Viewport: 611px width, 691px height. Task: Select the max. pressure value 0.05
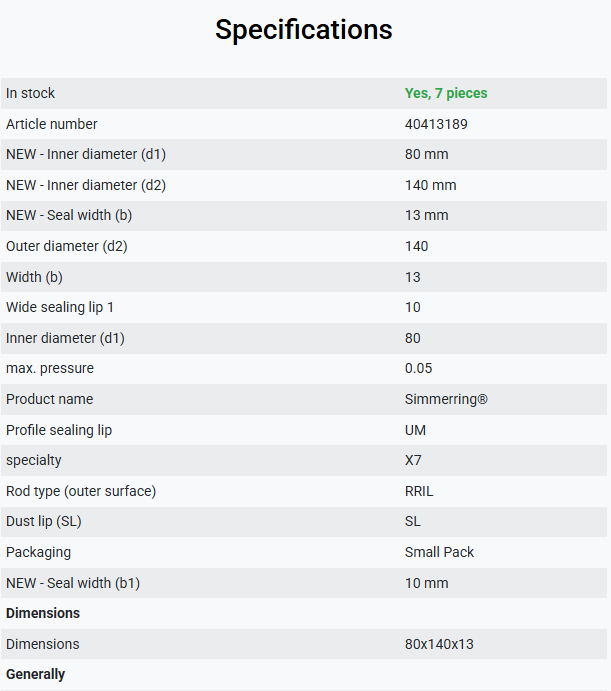(x=418, y=368)
